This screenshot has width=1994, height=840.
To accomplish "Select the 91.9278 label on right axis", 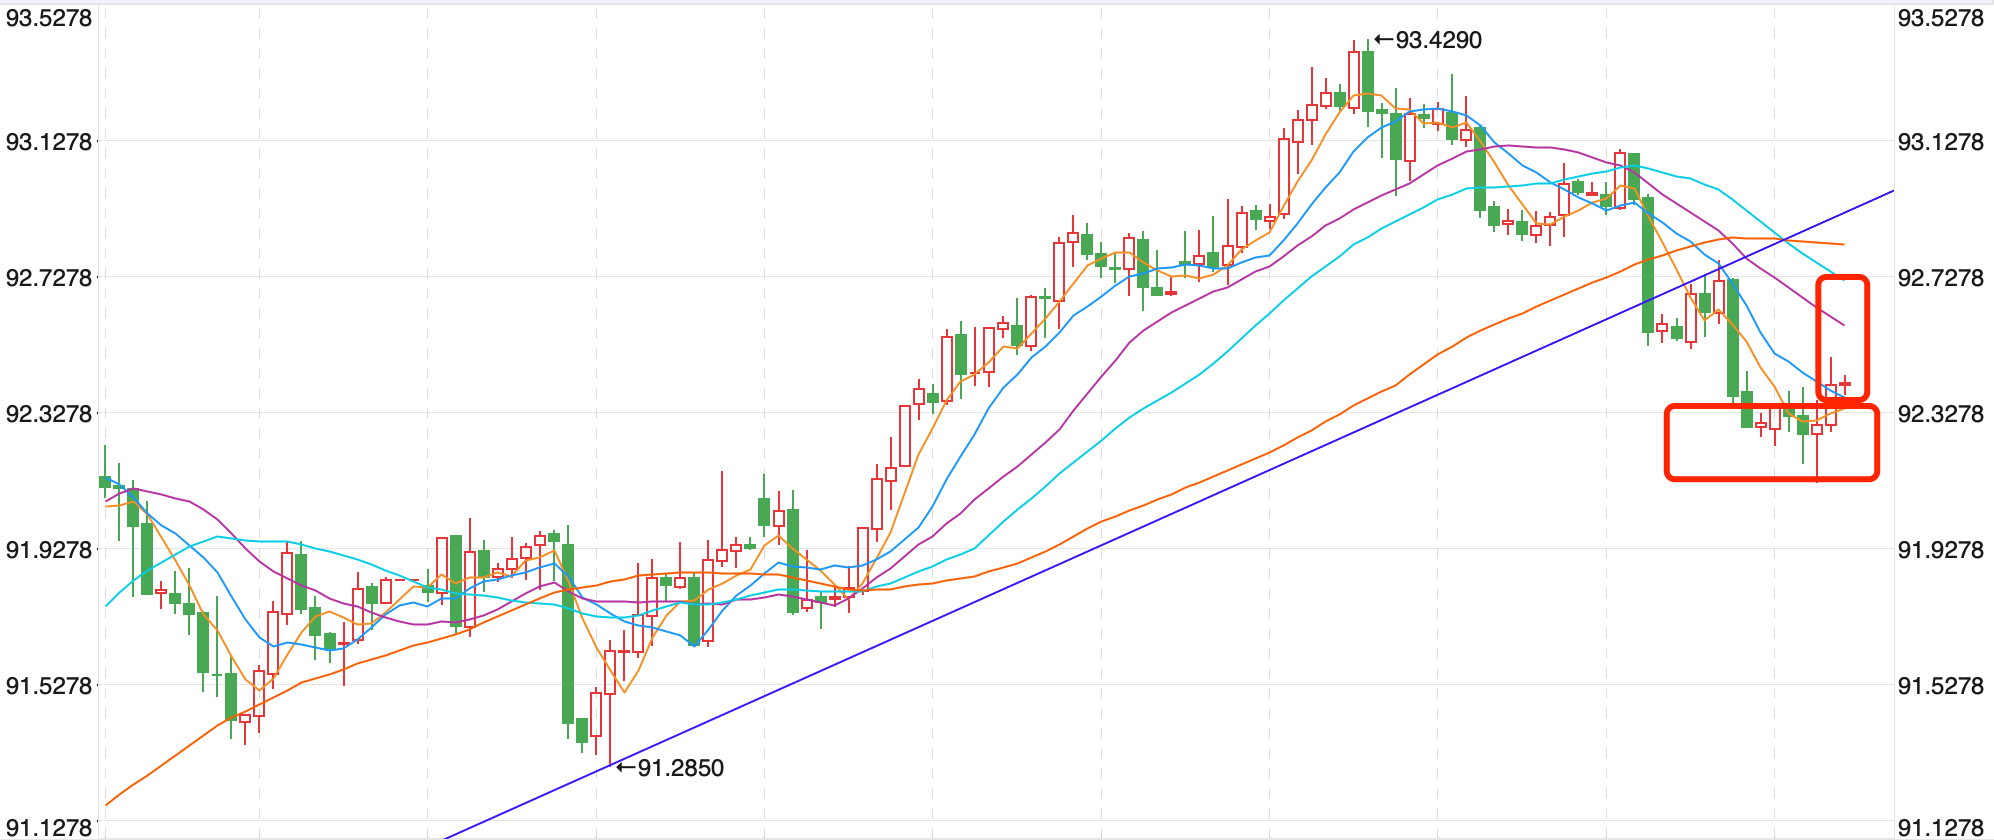I will pyautogui.click(x=1940, y=550).
